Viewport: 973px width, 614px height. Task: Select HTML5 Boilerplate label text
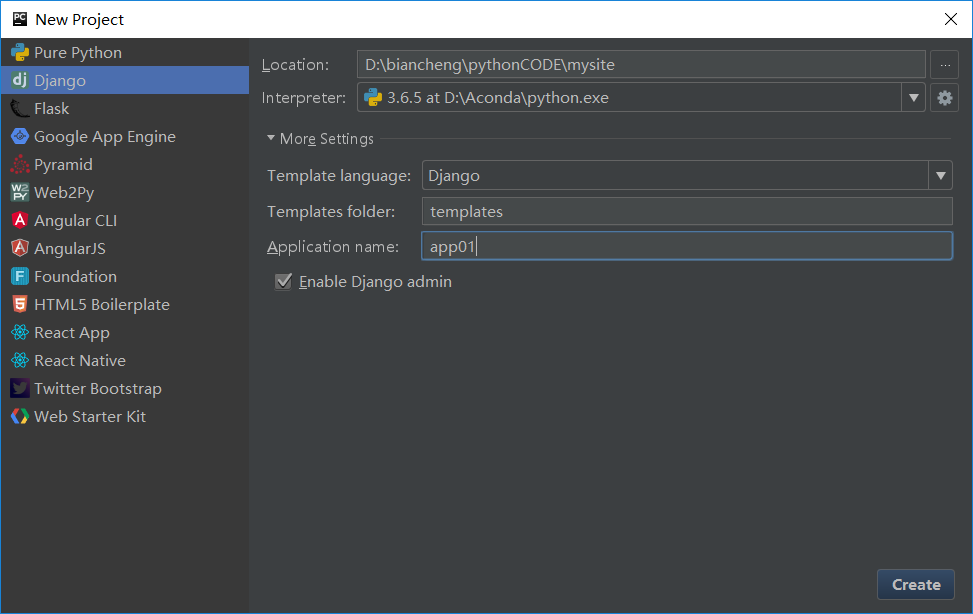[102, 304]
